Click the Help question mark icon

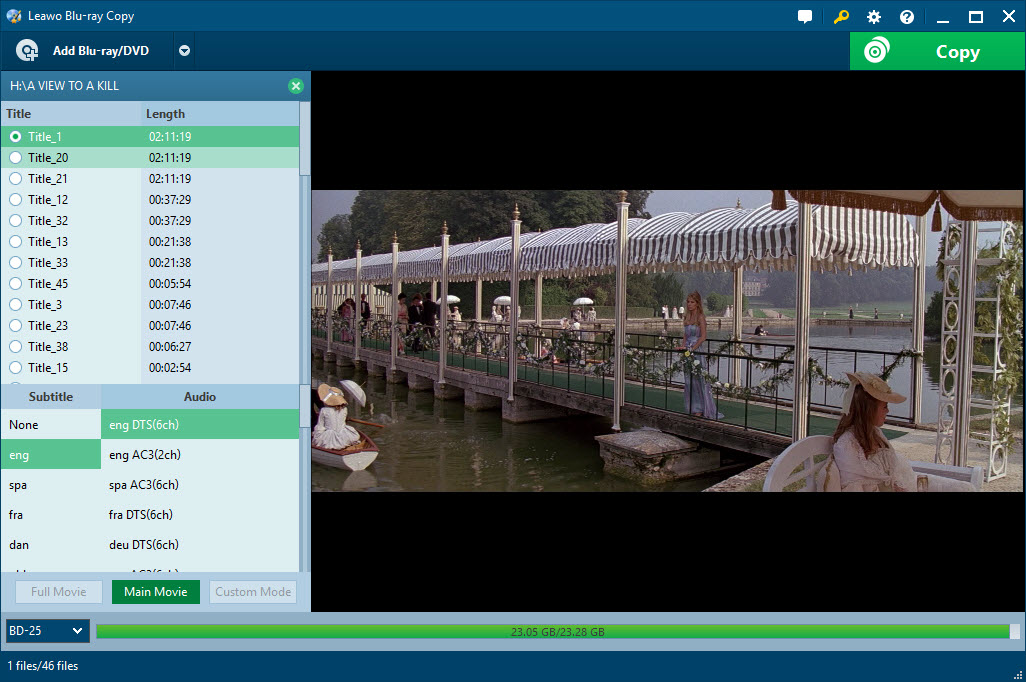coord(905,16)
